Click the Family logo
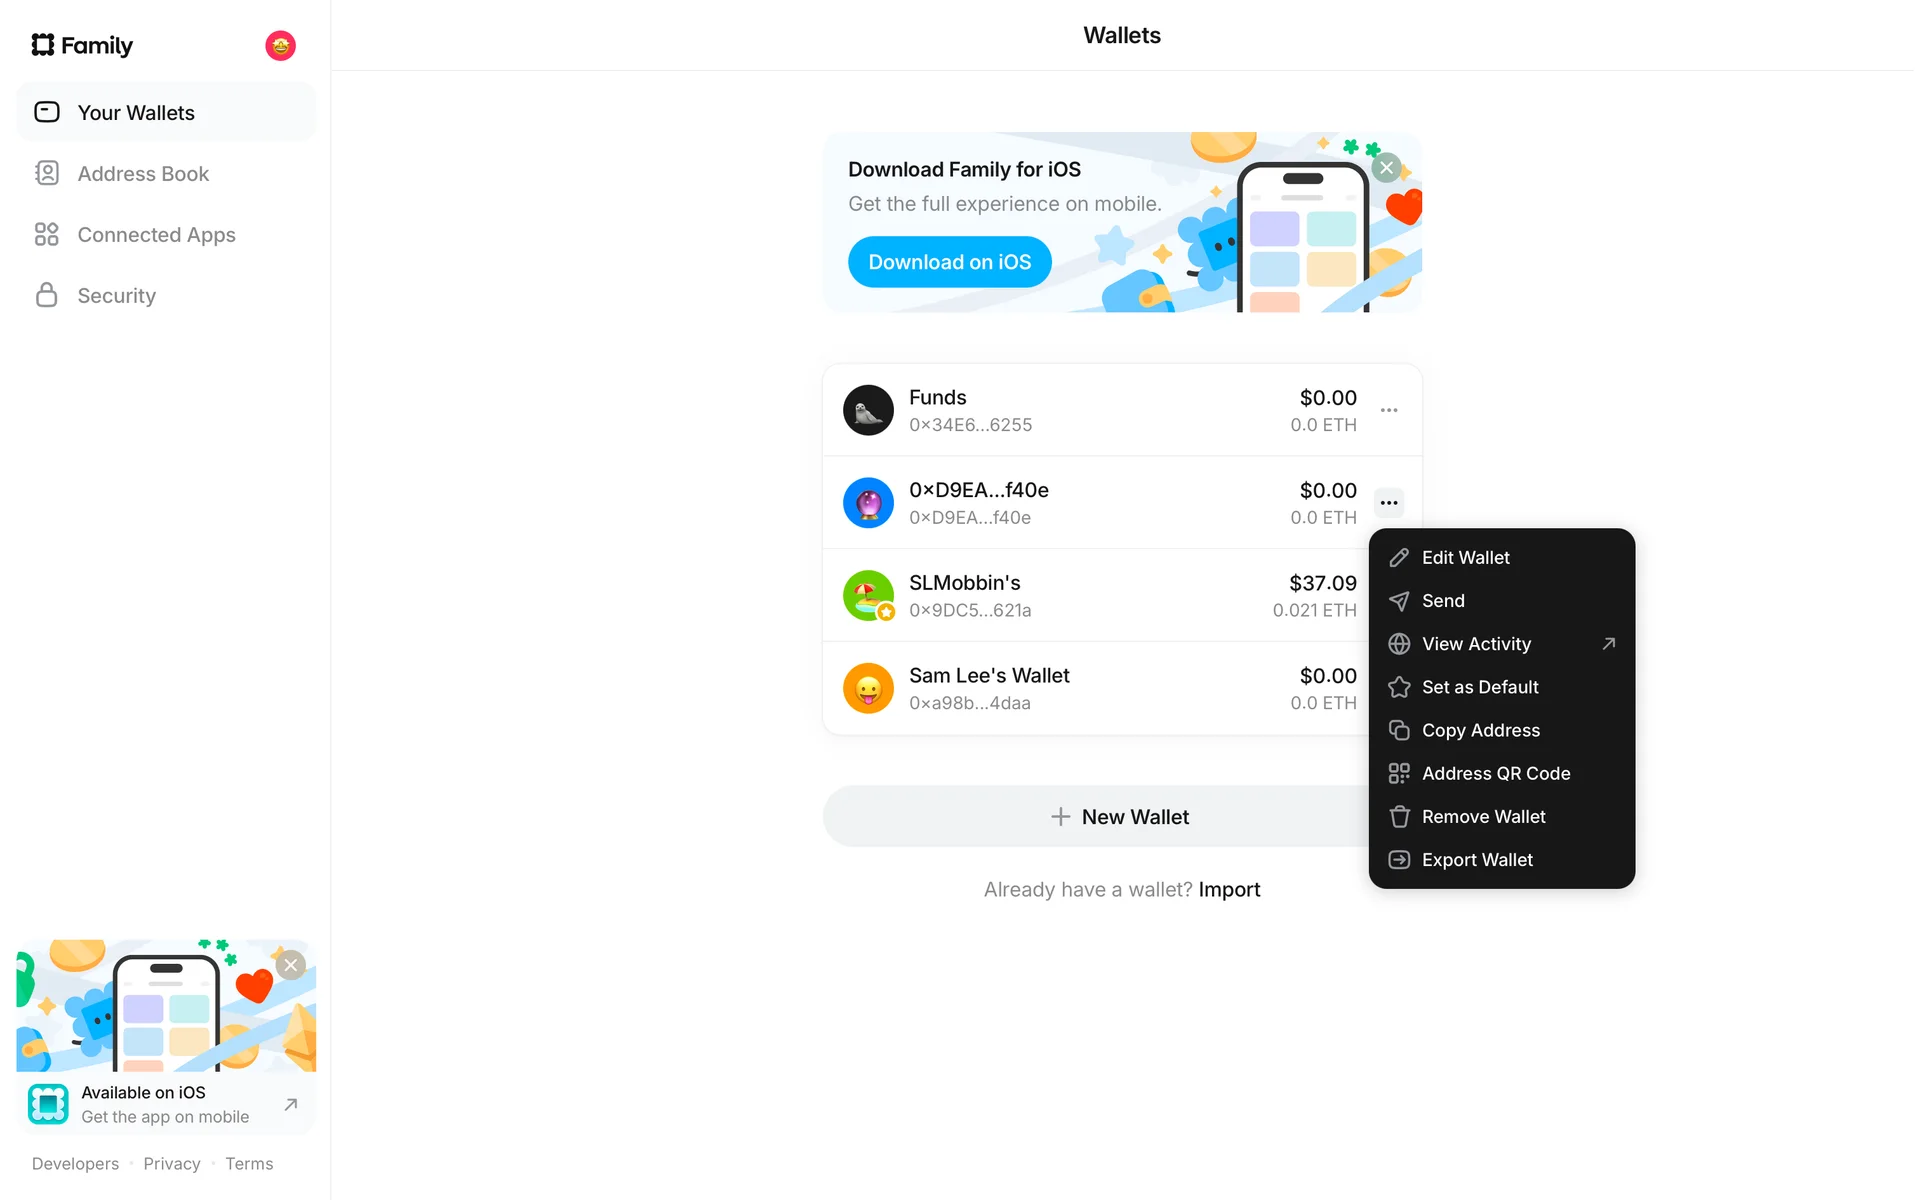 (x=82, y=45)
